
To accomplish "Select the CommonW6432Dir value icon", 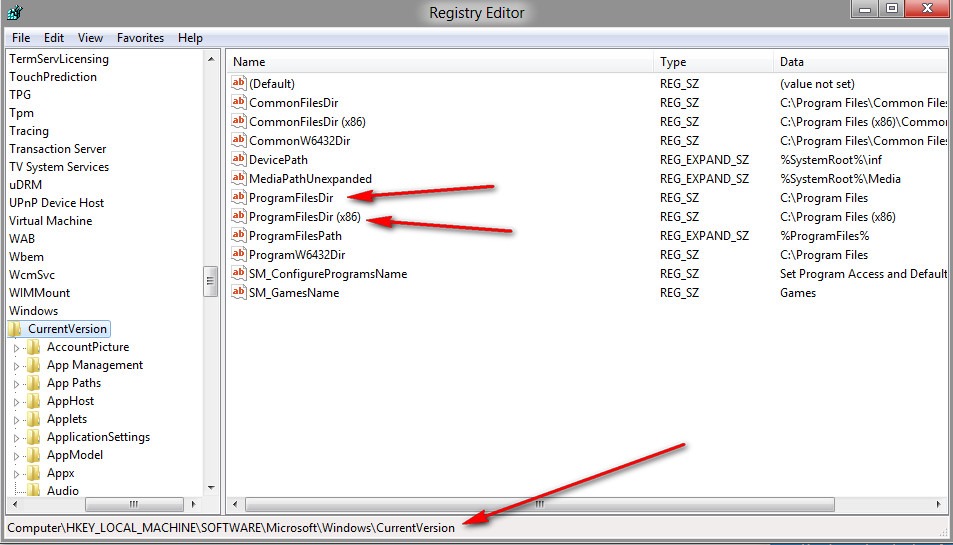I will 238,140.
